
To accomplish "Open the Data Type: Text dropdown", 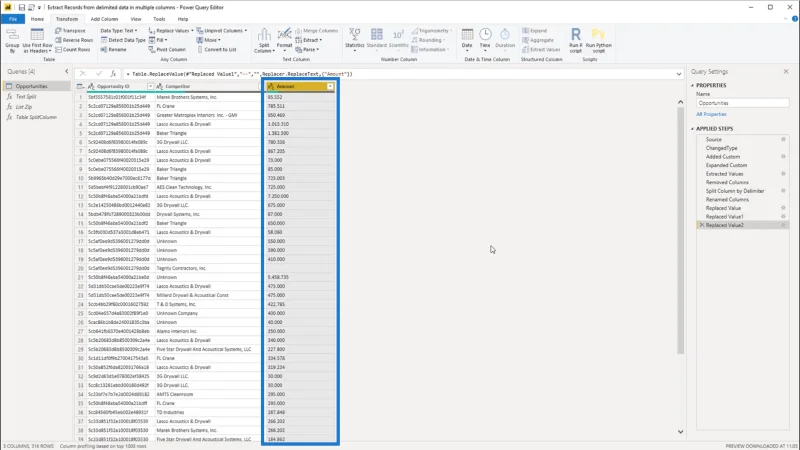I will click(118, 31).
